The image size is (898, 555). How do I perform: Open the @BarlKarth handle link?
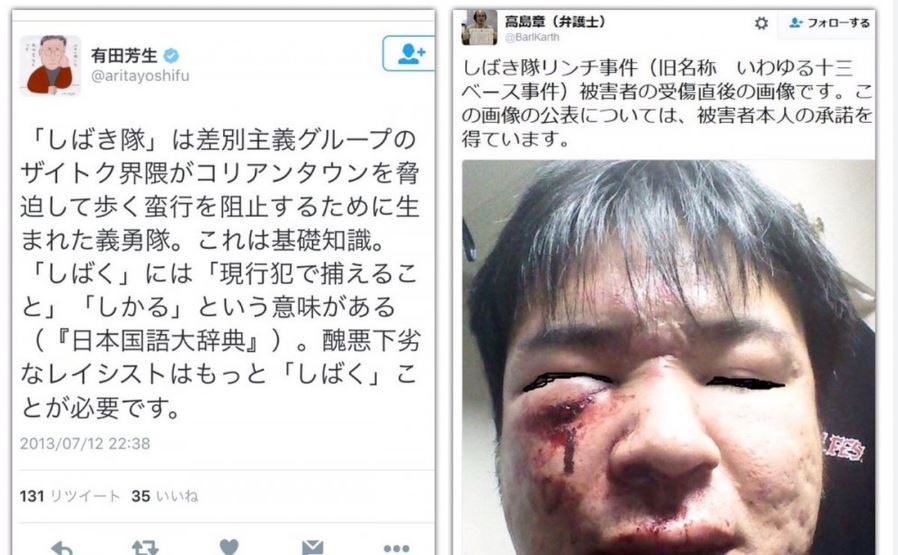[x=532, y=37]
